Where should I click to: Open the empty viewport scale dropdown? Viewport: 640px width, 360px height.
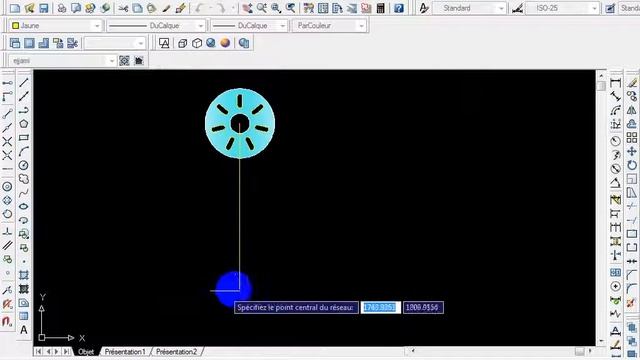point(115,43)
